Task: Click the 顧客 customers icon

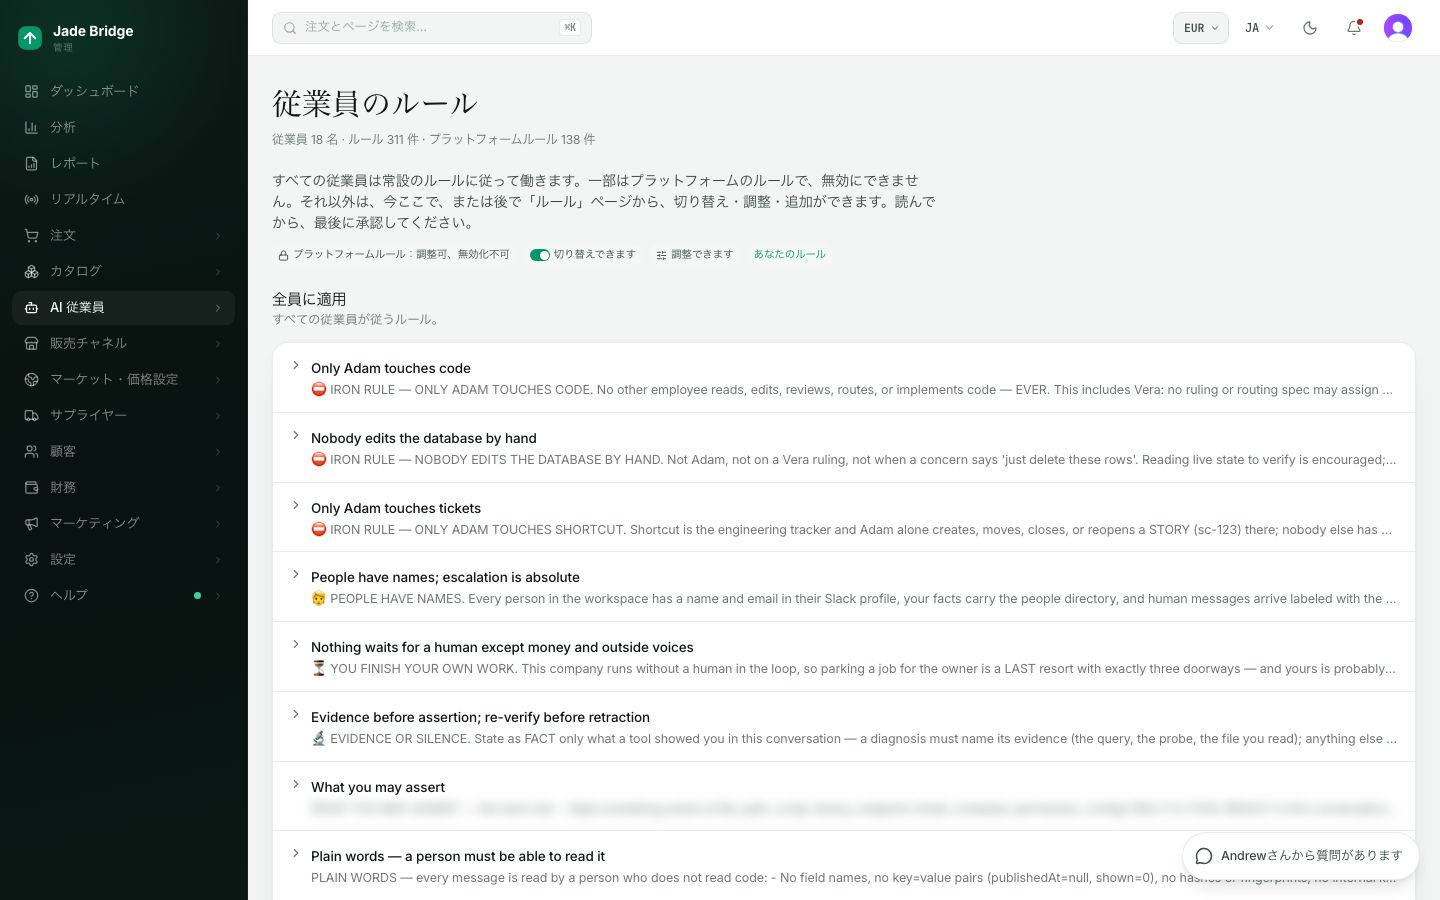Action: [x=31, y=451]
